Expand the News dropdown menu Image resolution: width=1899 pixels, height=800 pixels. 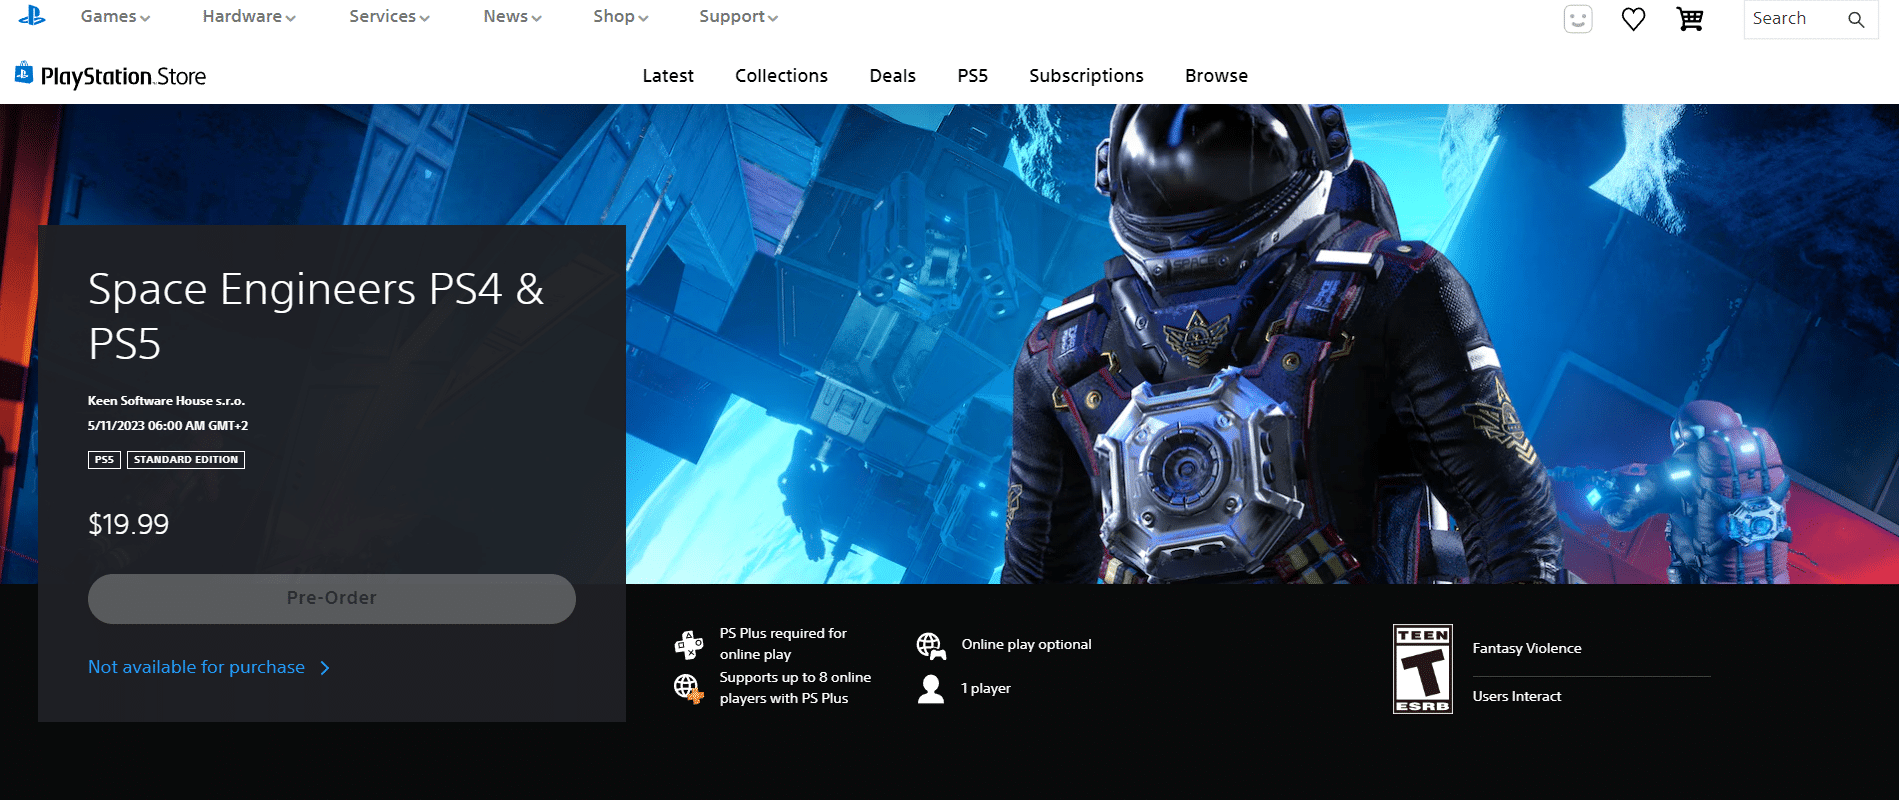pyautogui.click(x=512, y=16)
